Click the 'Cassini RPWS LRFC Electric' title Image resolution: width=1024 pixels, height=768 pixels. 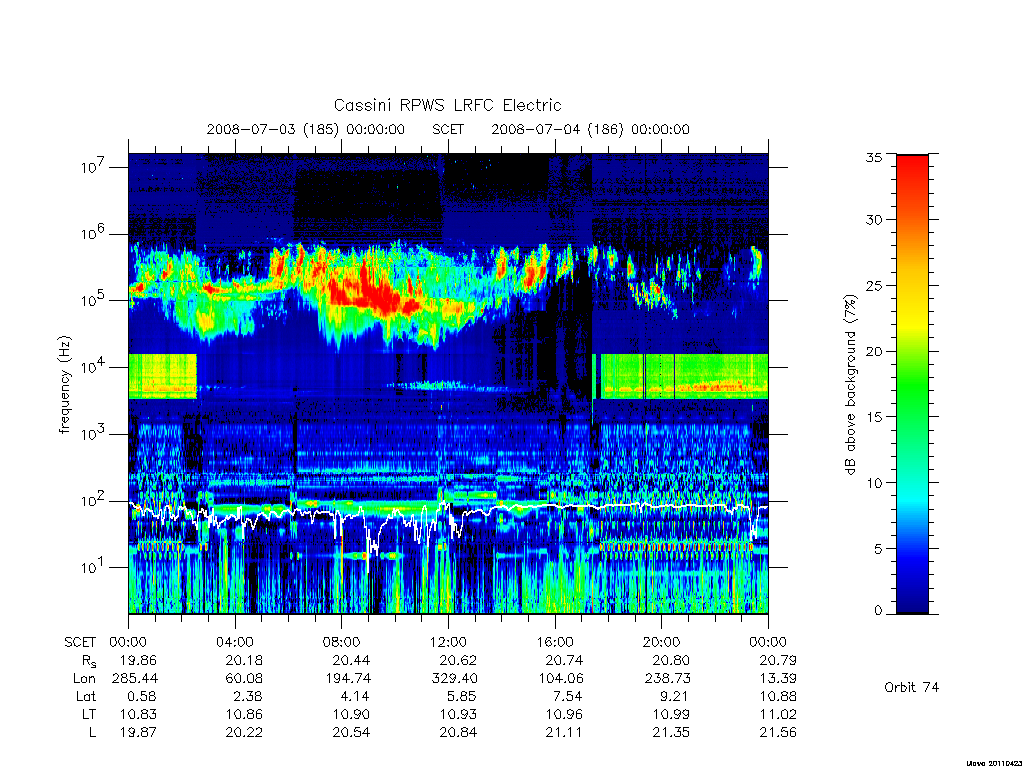pos(447,105)
